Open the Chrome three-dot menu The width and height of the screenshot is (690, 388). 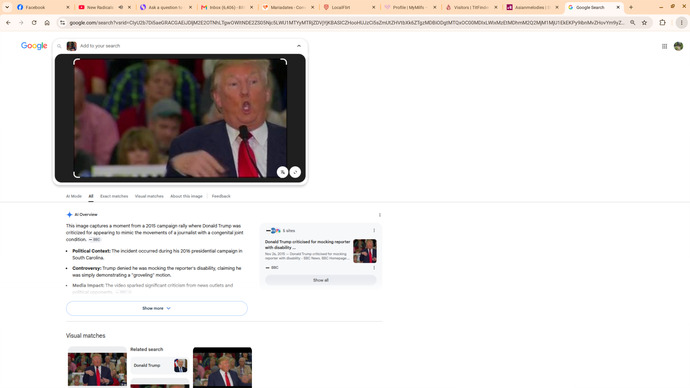(x=681, y=22)
